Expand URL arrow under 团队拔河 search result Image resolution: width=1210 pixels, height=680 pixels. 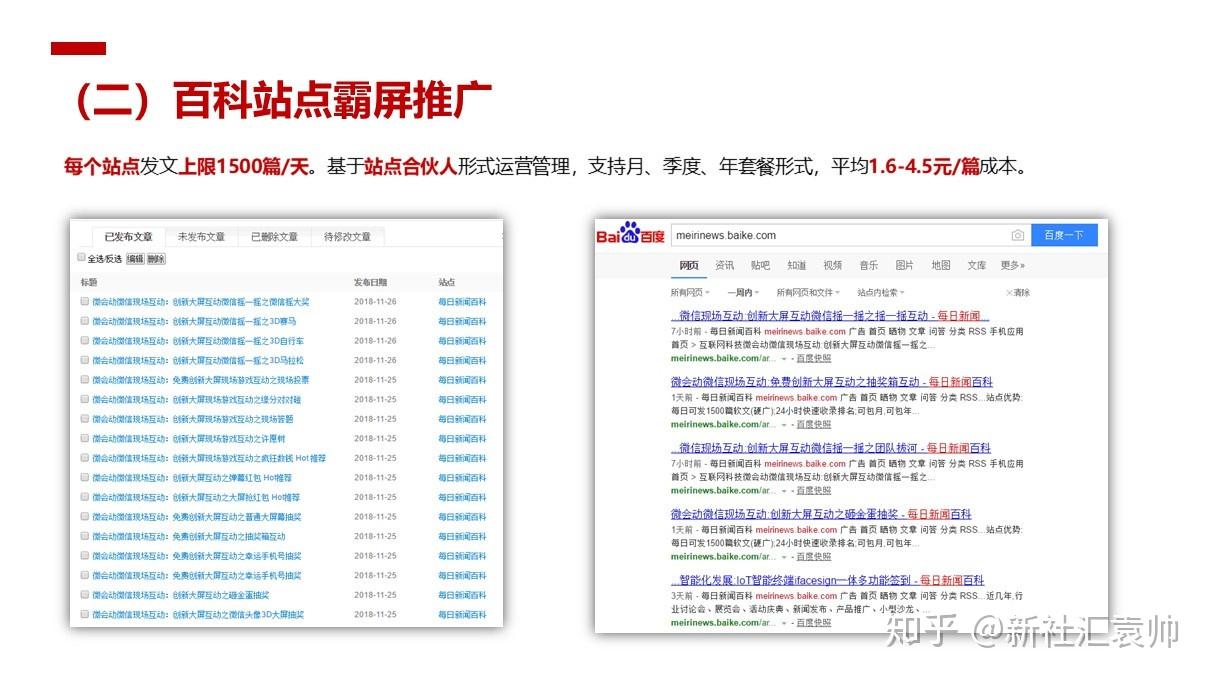[x=784, y=490]
